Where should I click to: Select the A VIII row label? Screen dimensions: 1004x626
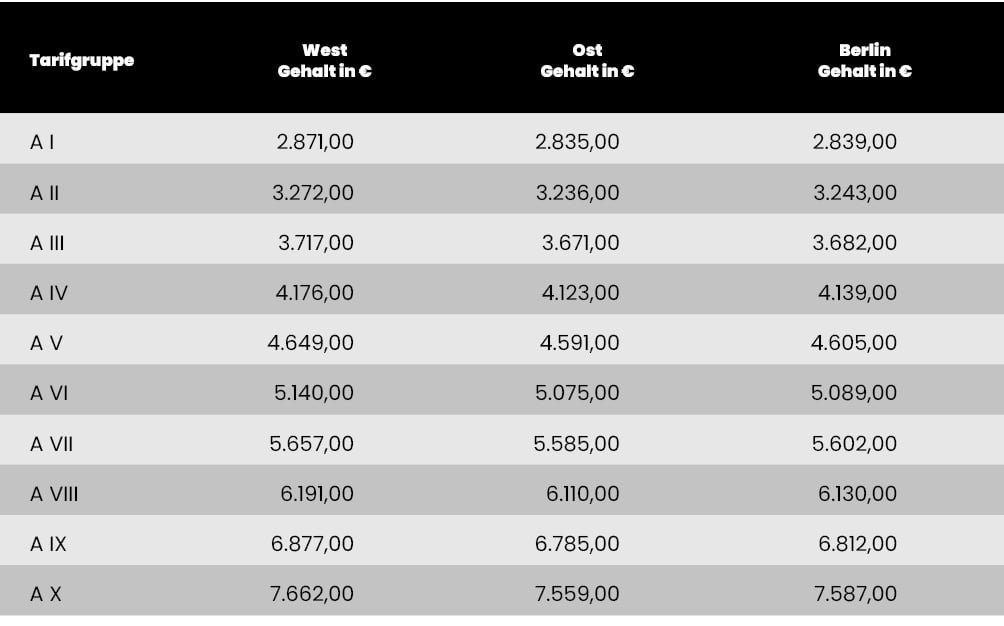pyautogui.click(x=54, y=494)
